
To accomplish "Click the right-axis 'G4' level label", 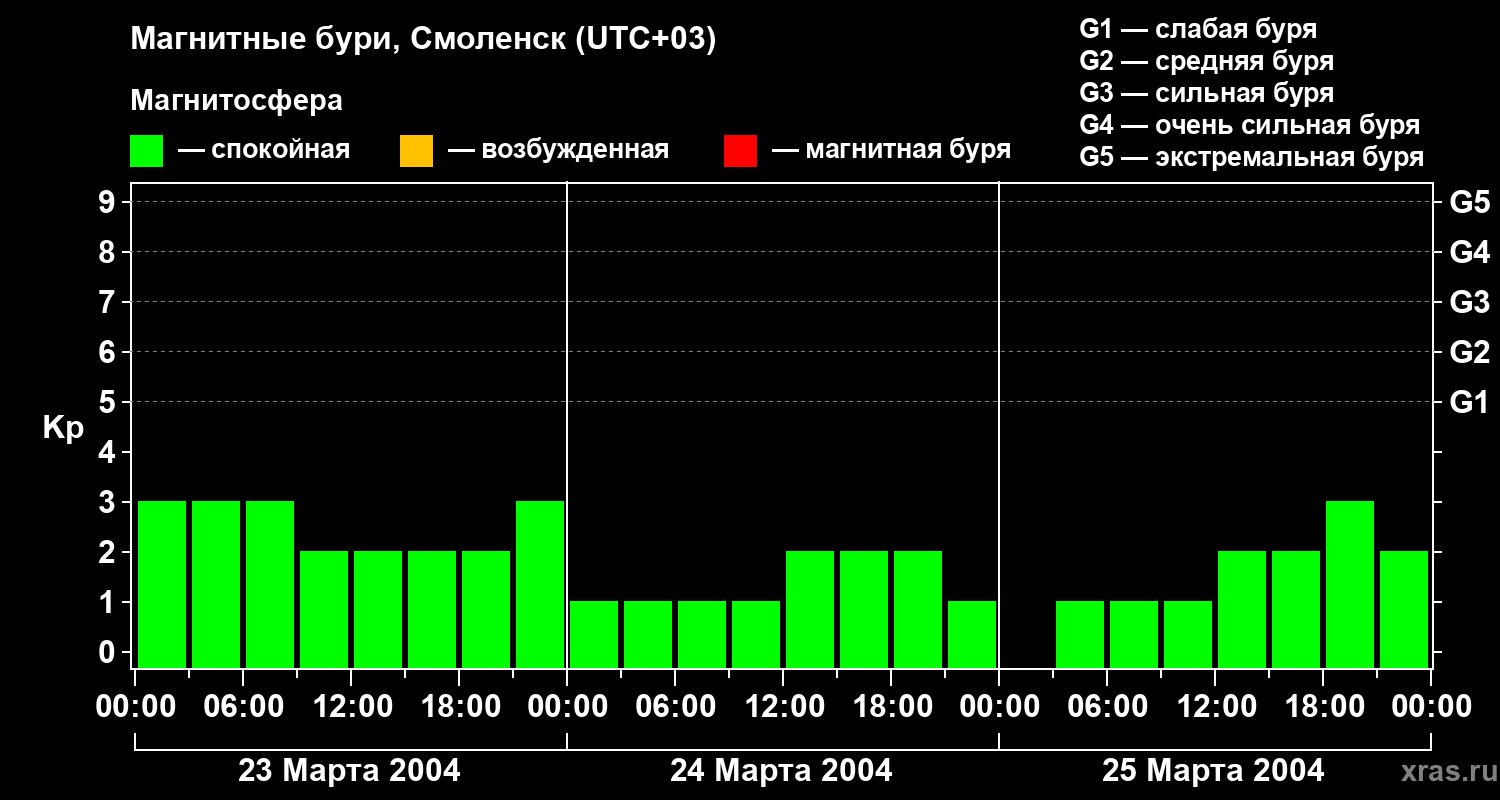I will point(1470,252).
